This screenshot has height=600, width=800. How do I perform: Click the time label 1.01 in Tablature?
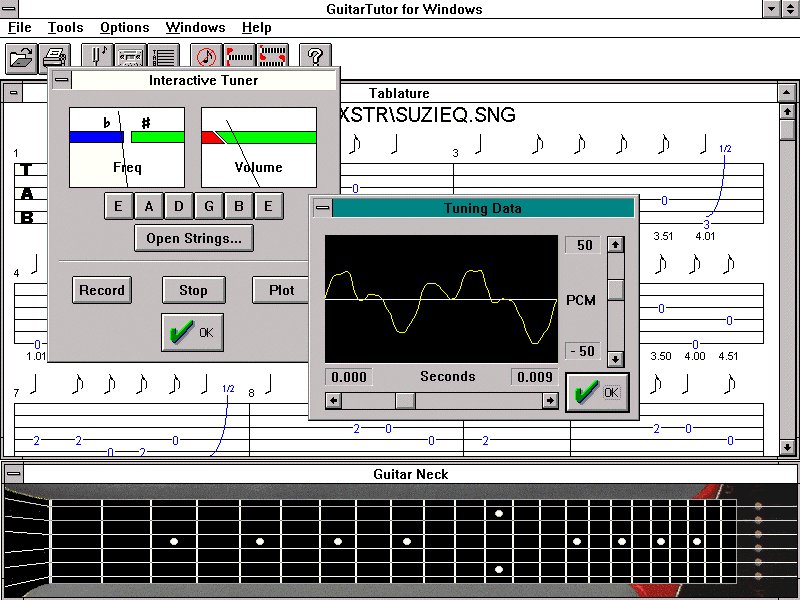(36, 356)
